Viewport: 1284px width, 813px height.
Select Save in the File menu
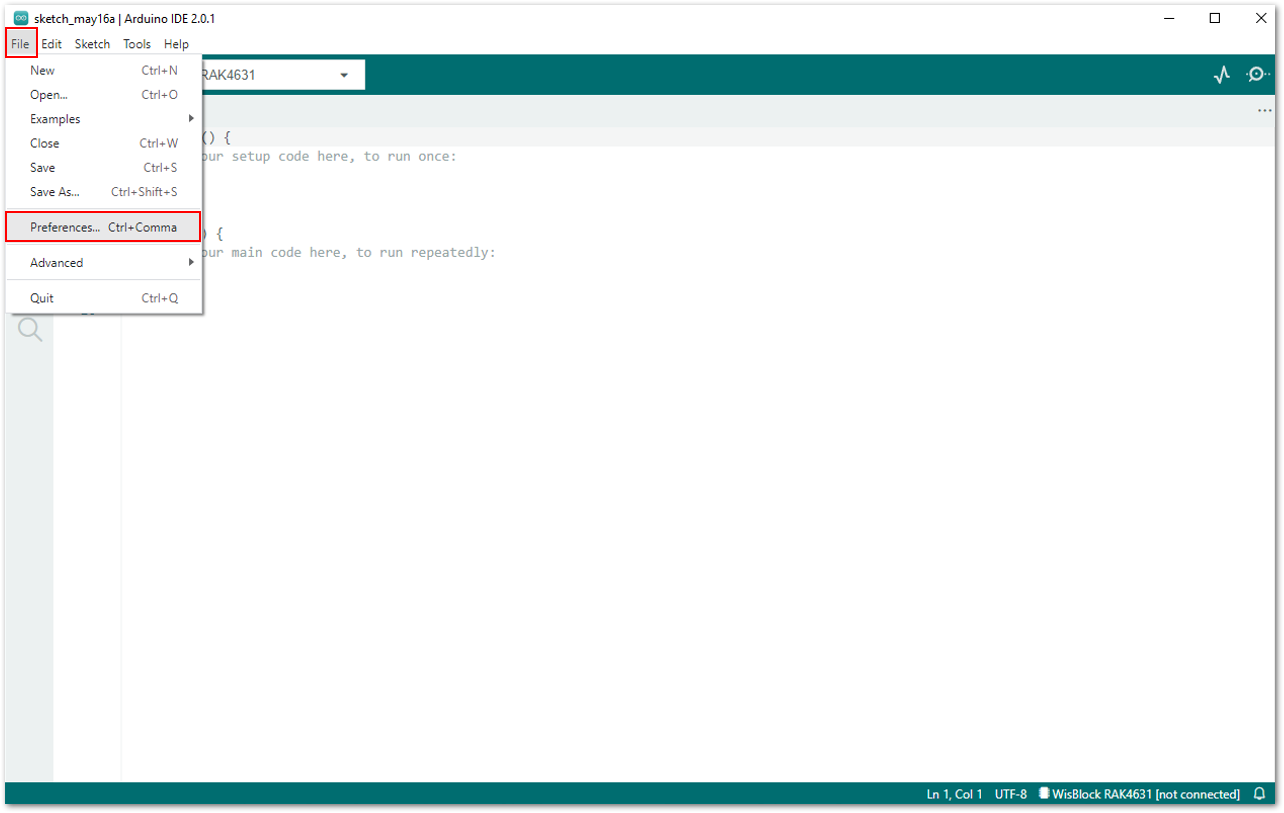click(x=104, y=167)
